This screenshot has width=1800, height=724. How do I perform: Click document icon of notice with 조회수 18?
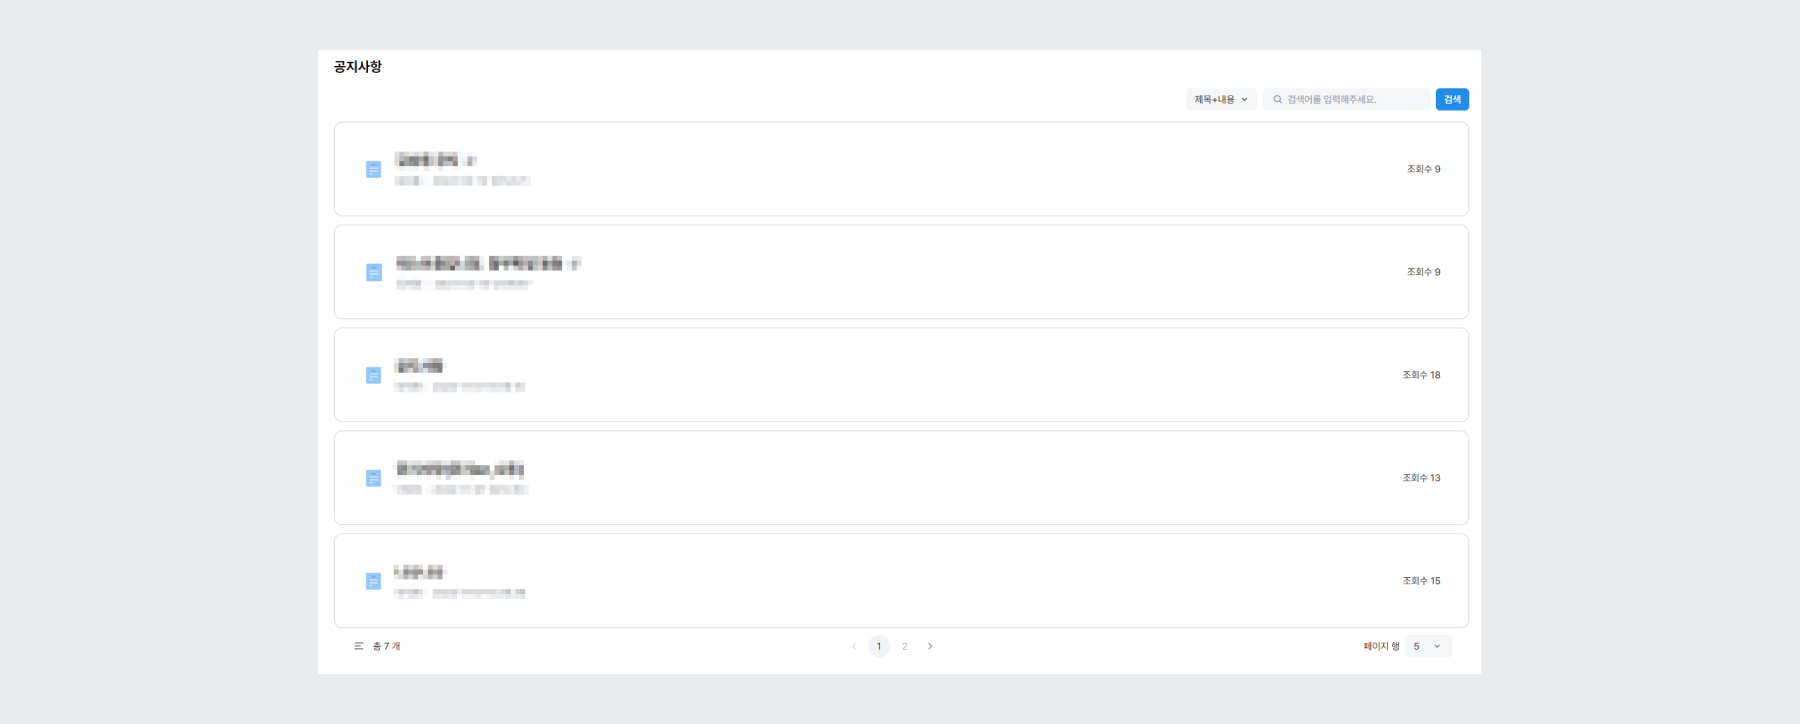373,375
